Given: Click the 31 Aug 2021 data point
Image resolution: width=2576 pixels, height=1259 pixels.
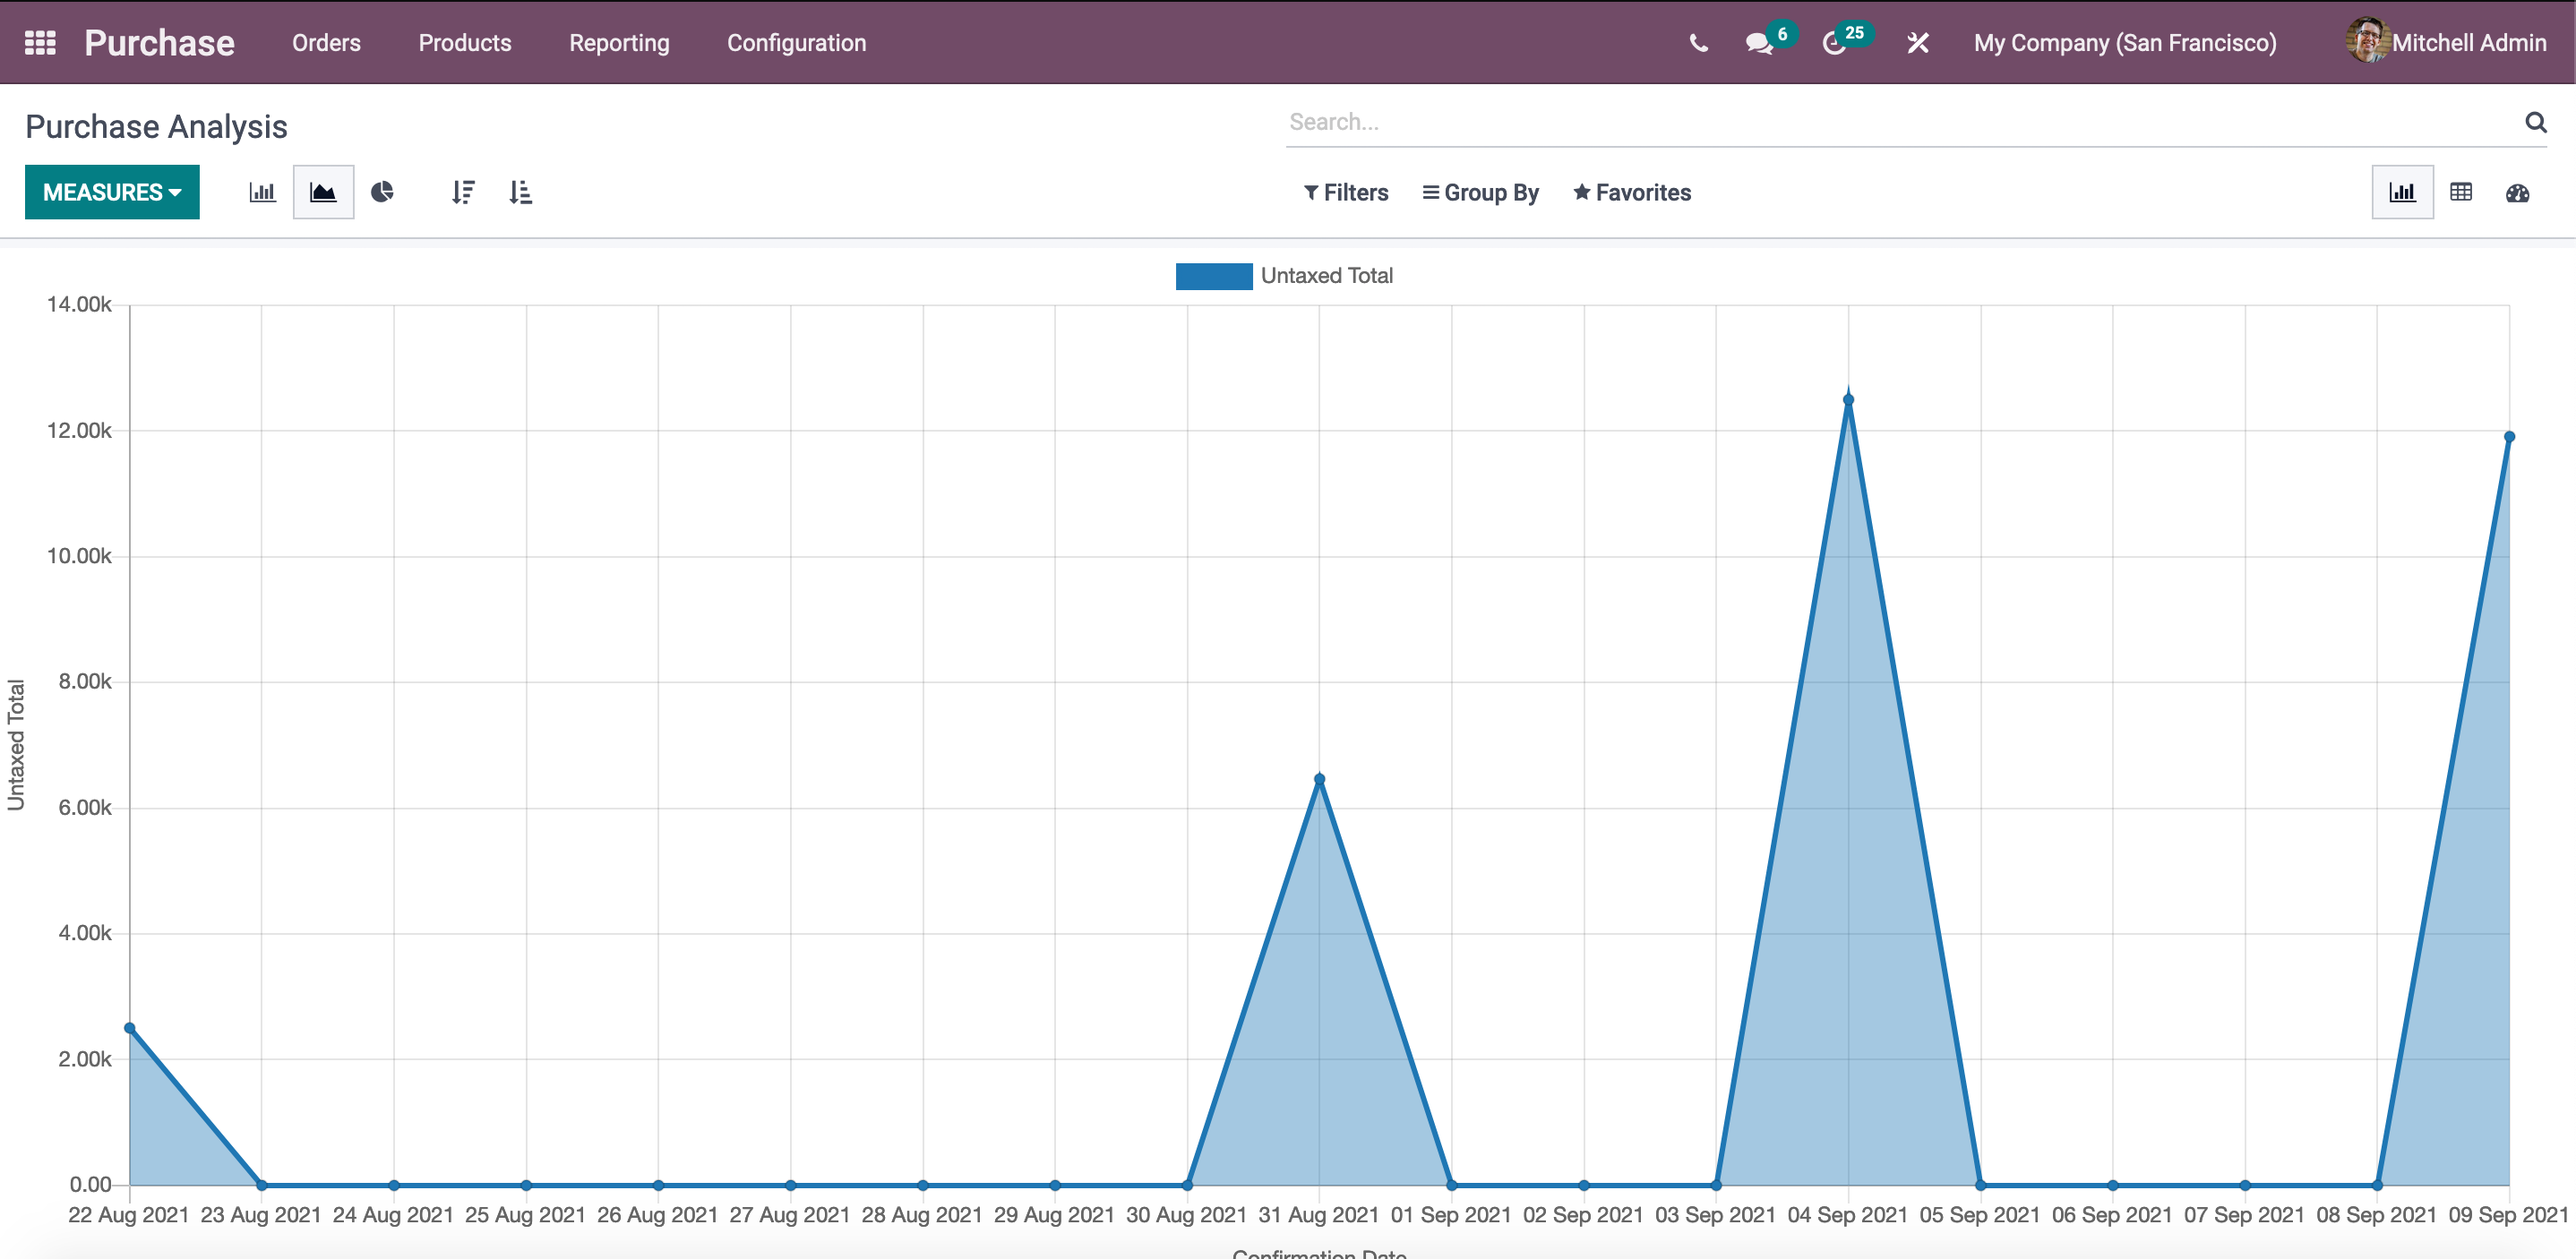Looking at the screenshot, I should [x=1319, y=779].
